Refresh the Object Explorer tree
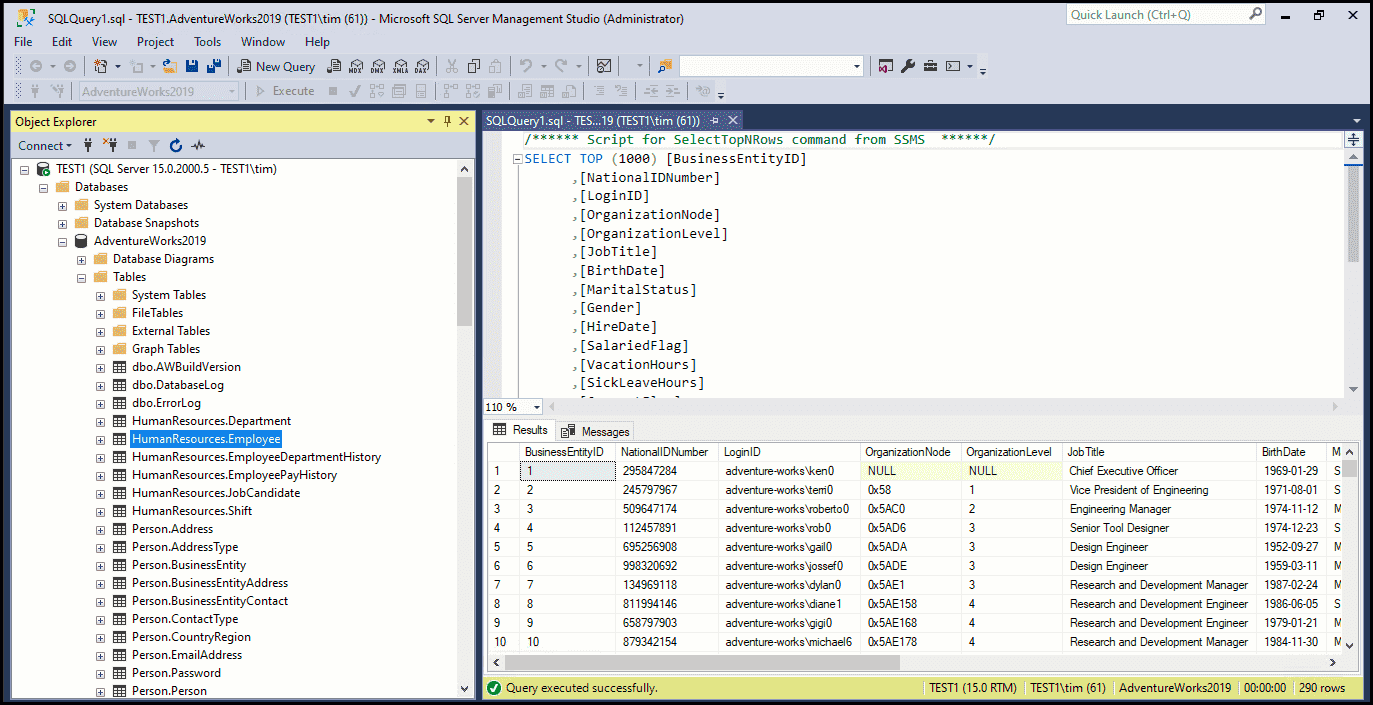 (x=175, y=146)
